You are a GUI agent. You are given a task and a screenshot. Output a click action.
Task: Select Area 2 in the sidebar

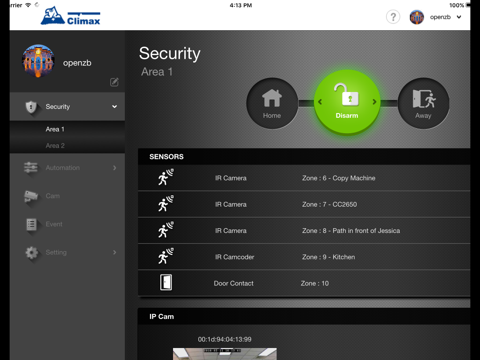[55, 146]
